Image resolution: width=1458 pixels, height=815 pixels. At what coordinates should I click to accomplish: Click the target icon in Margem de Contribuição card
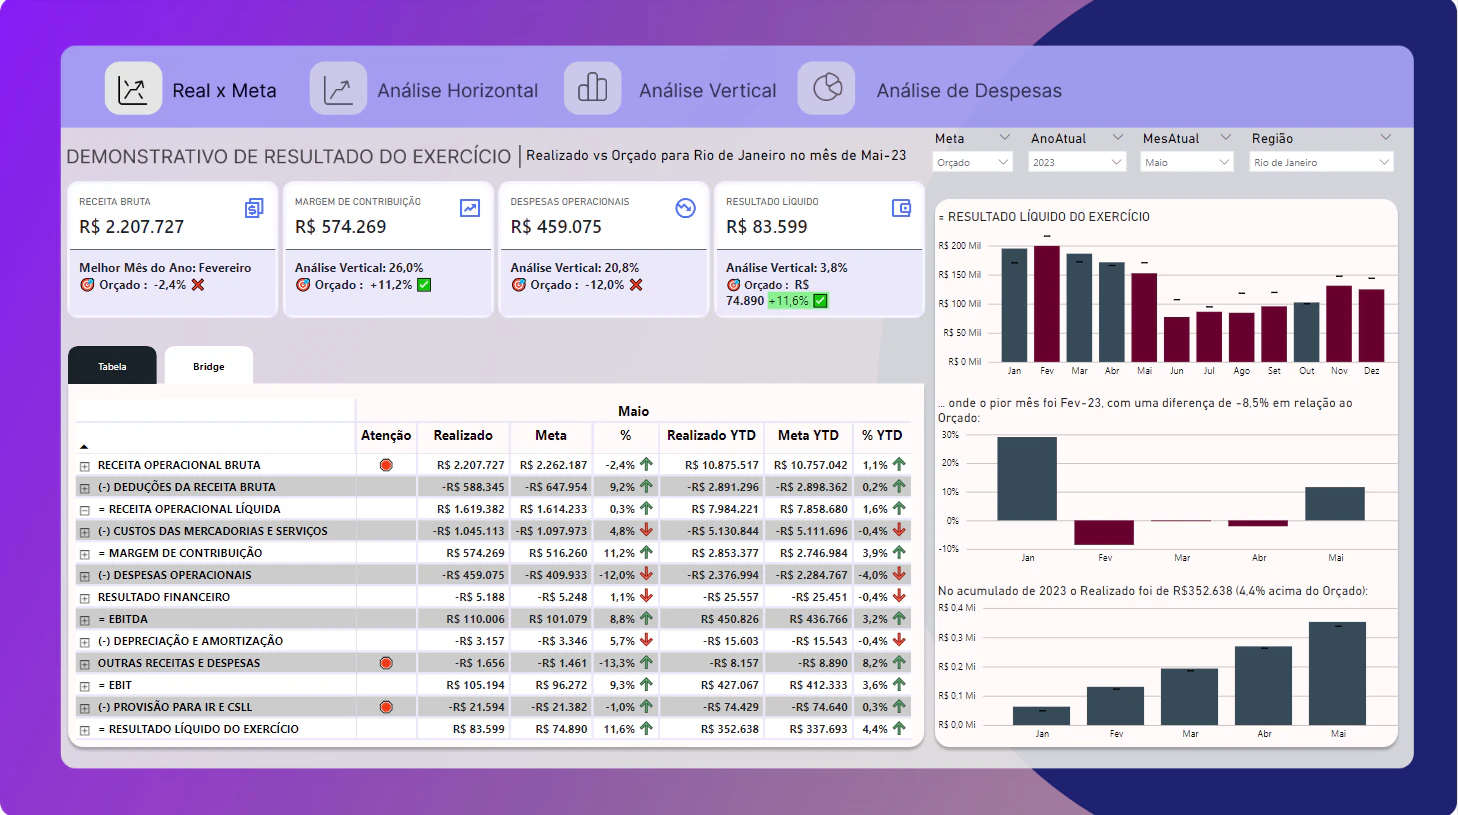(303, 285)
